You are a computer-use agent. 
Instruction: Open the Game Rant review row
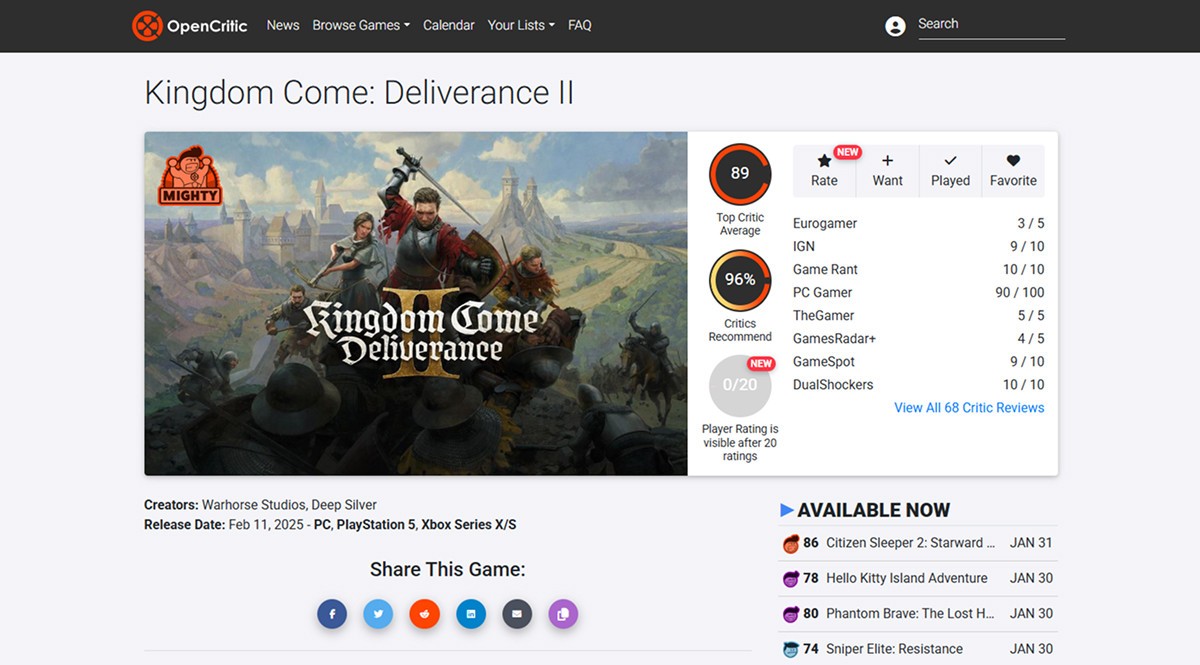click(919, 270)
